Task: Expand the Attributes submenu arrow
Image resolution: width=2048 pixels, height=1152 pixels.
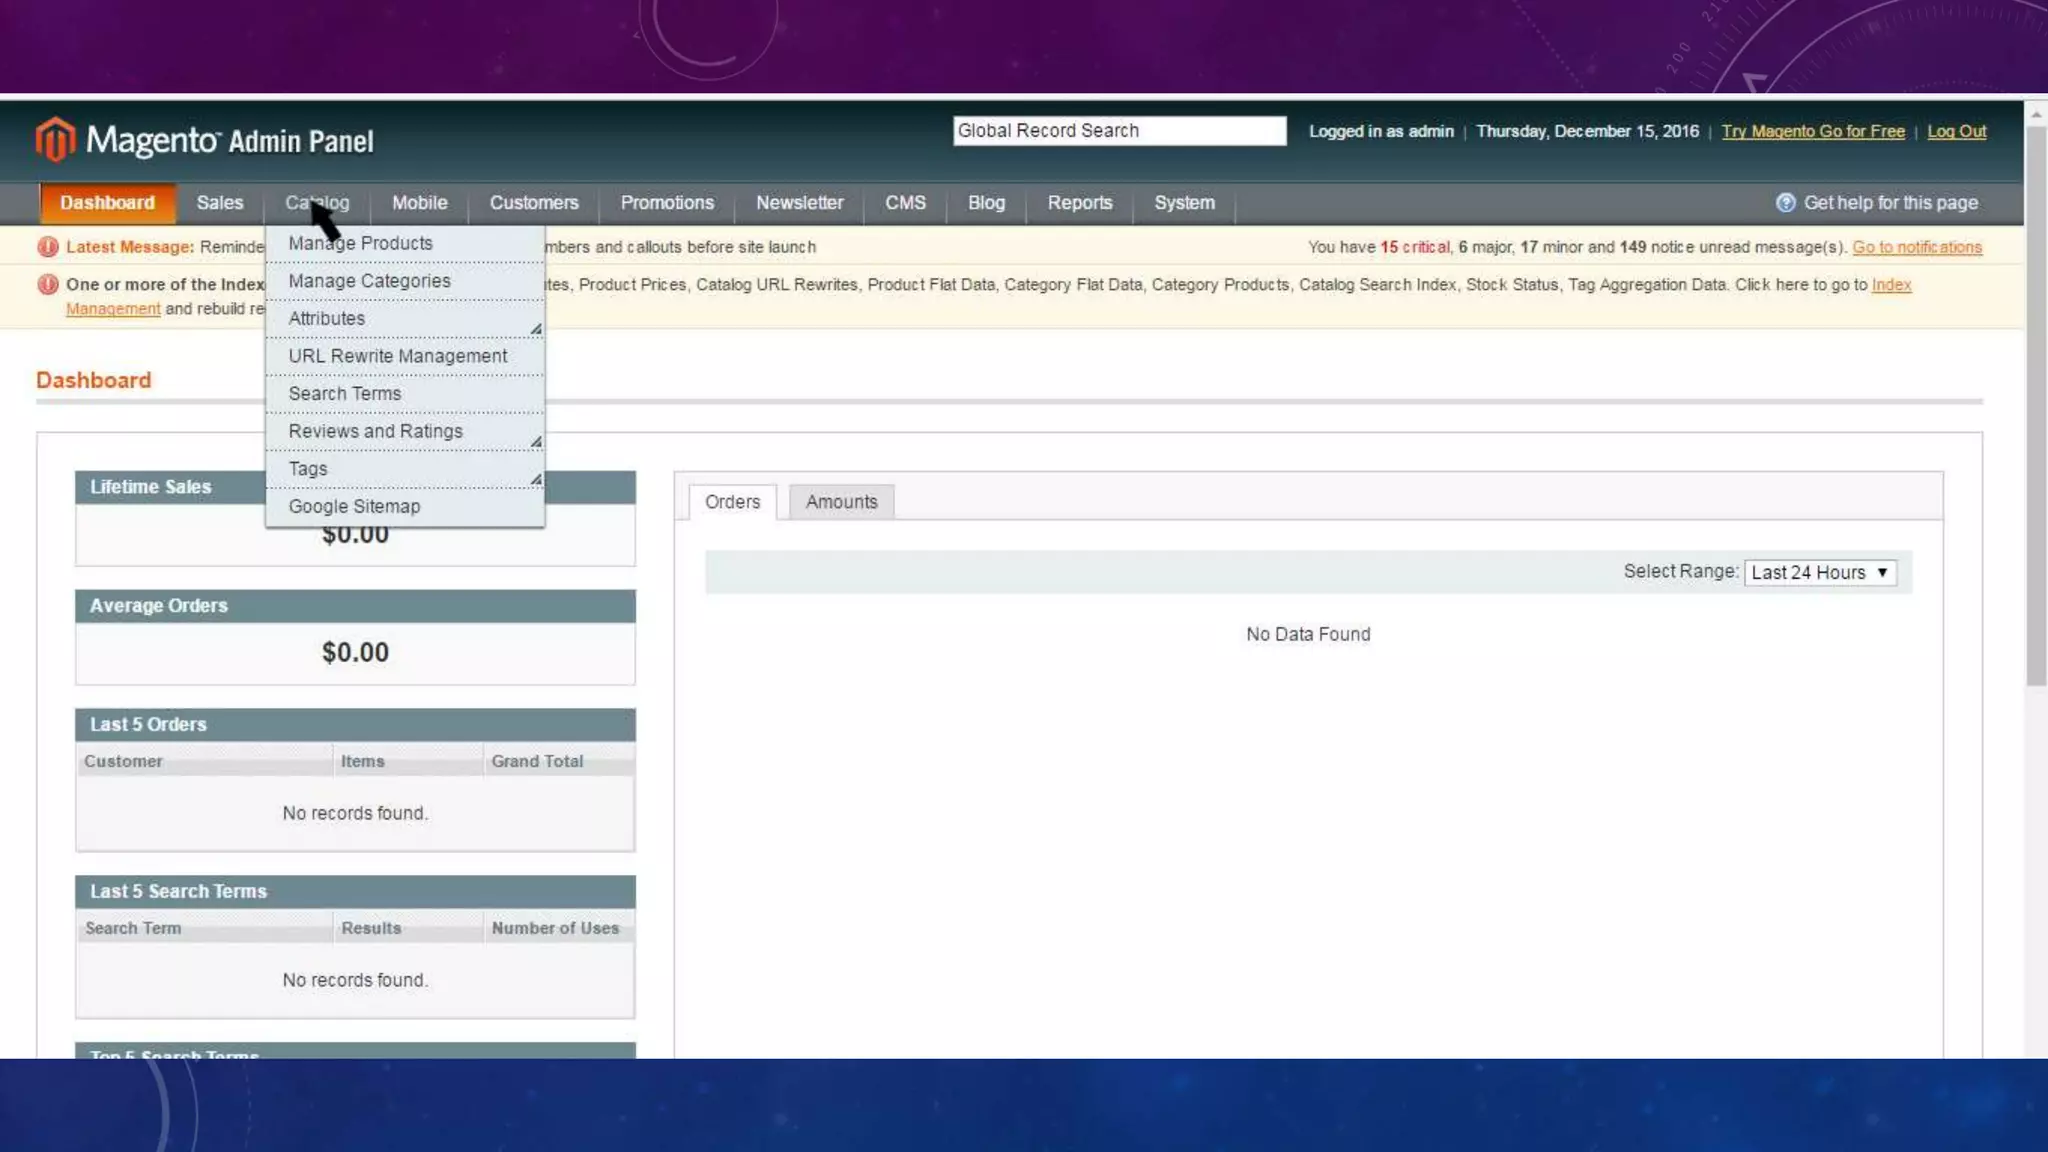Action: click(536, 328)
